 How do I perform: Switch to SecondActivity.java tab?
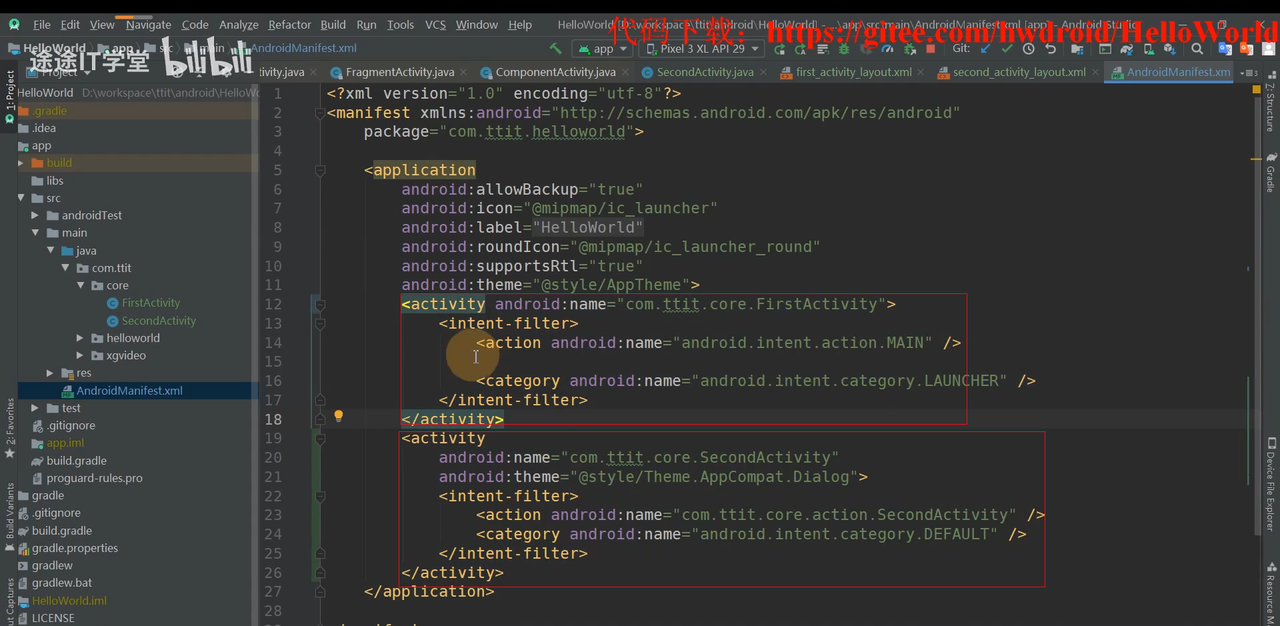click(x=705, y=72)
